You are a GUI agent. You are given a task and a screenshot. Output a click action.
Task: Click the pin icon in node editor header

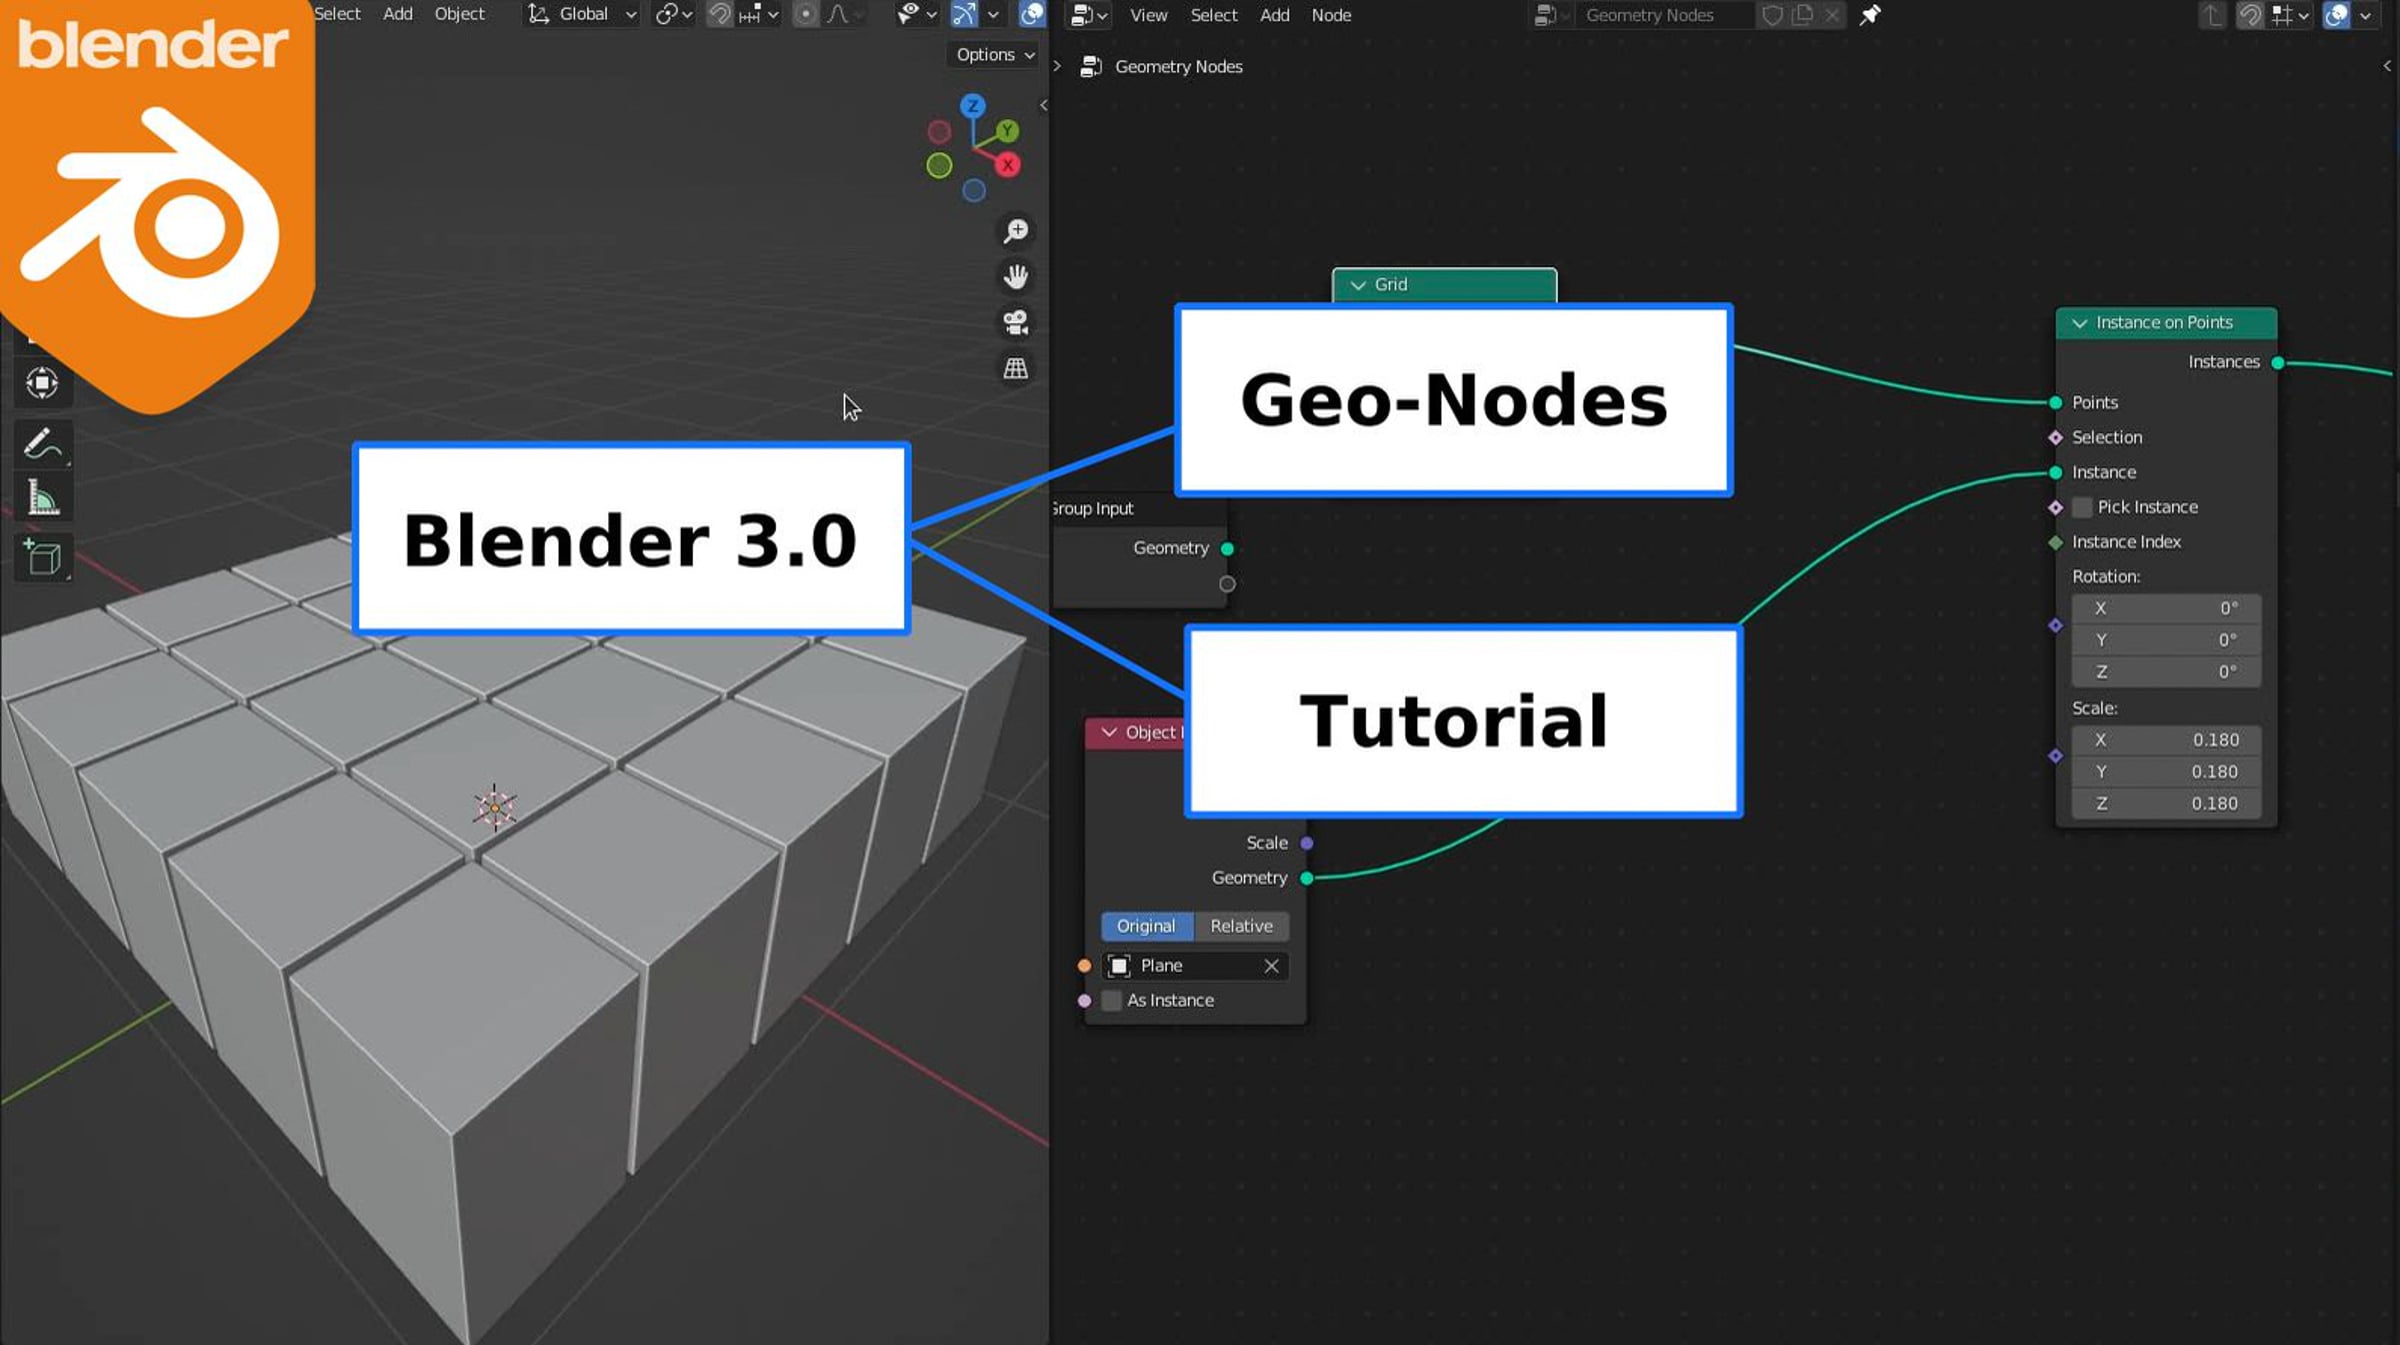[x=1870, y=15]
